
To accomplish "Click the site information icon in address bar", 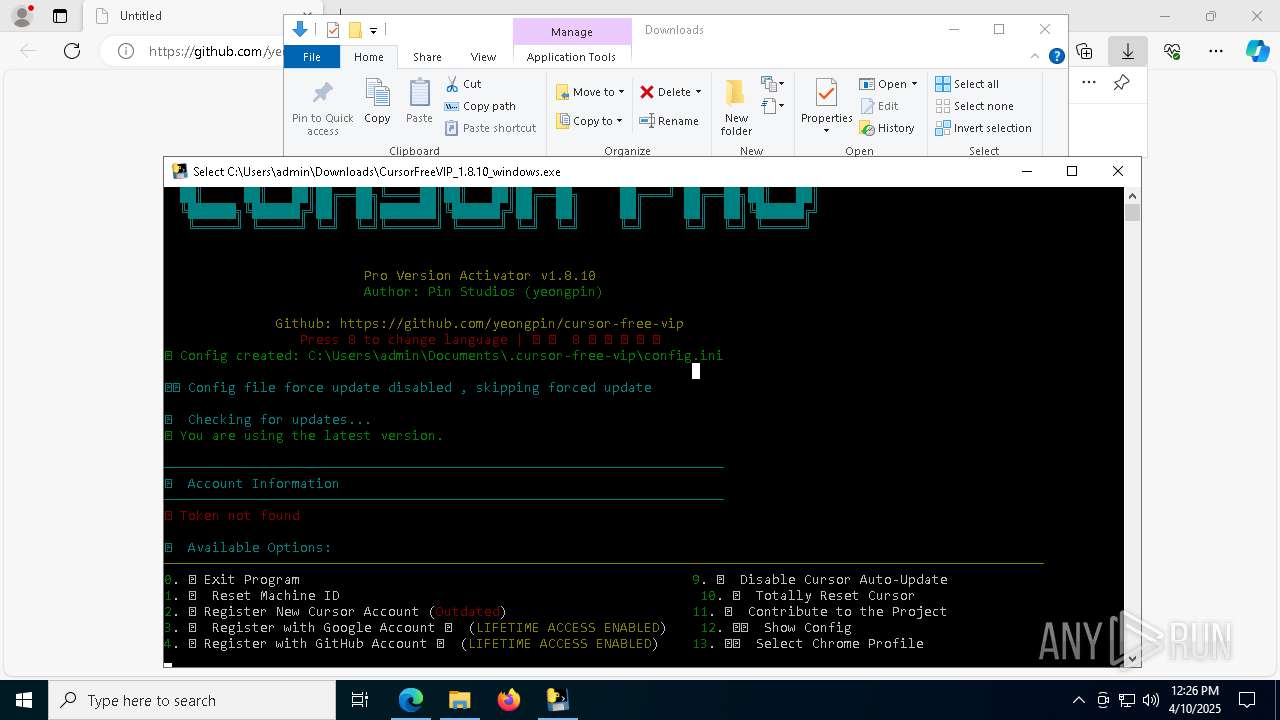I will [126, 51].
